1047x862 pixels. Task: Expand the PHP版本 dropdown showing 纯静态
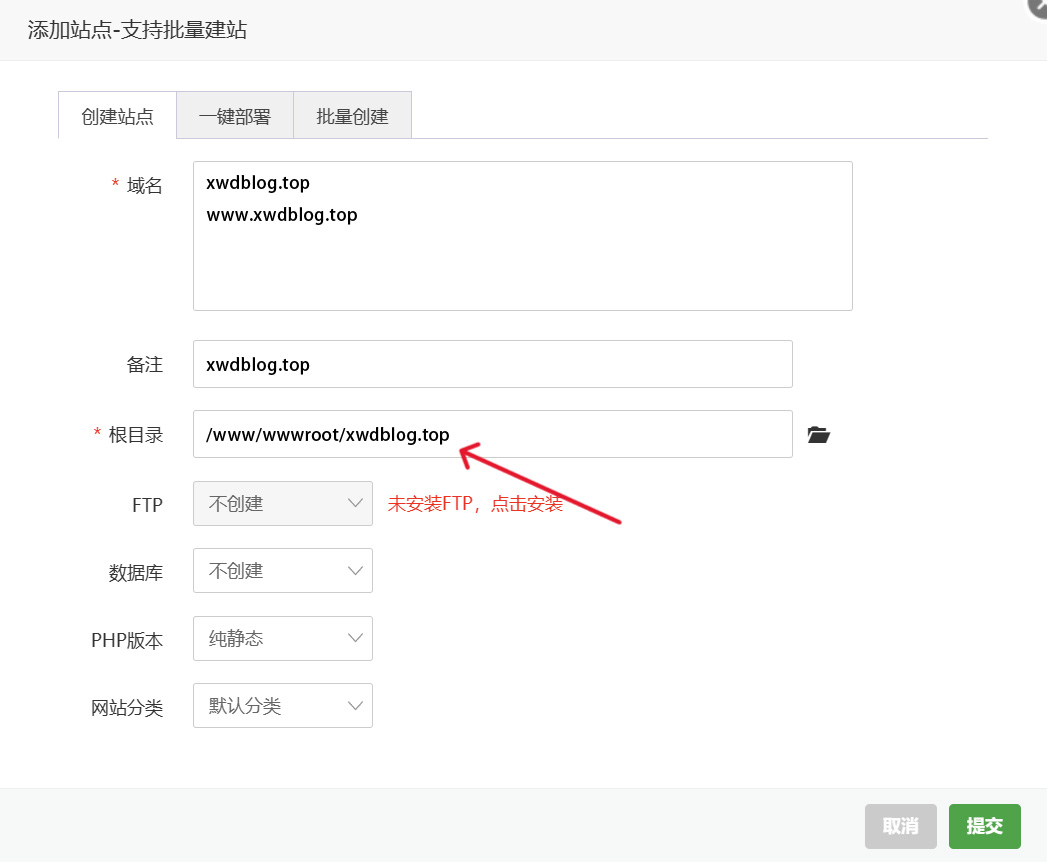pos(282,638)
